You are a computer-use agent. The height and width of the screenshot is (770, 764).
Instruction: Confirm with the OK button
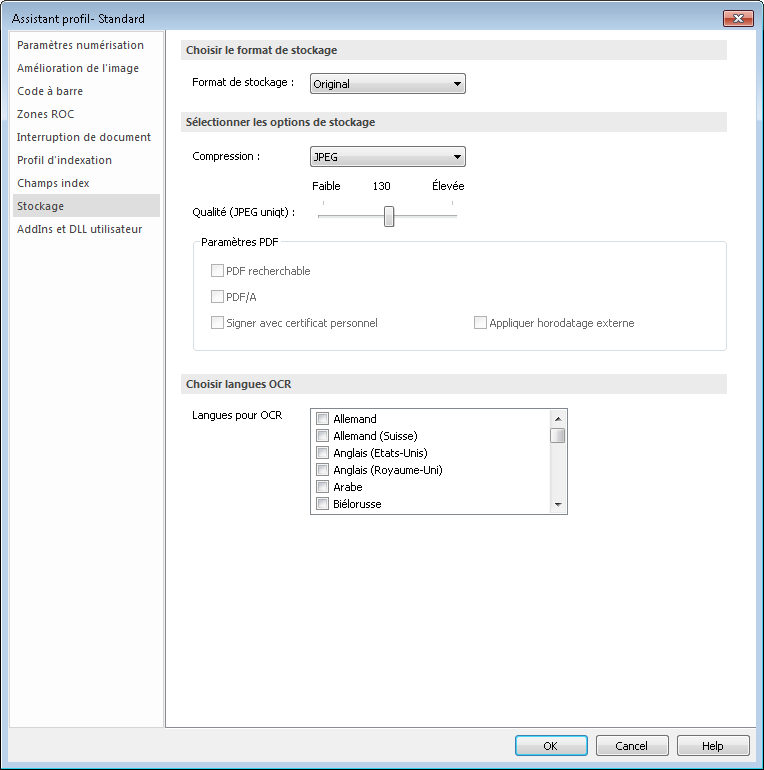click(551, 746)
